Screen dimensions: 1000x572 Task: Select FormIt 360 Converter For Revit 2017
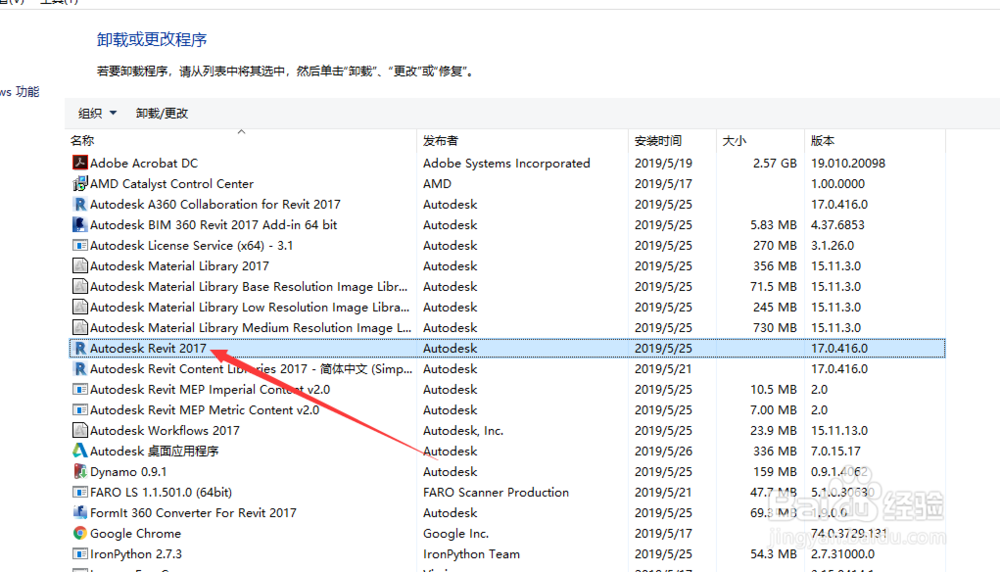(193, 513)
